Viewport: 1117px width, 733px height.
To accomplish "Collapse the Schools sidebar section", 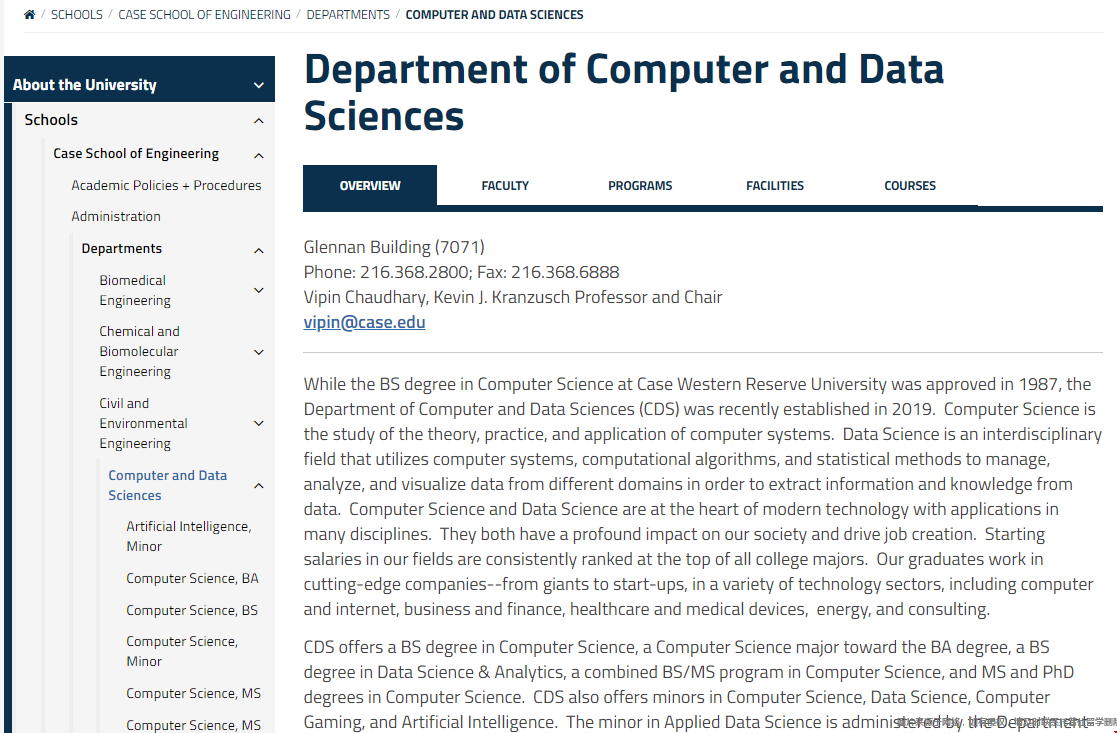I will coord(259,121).
